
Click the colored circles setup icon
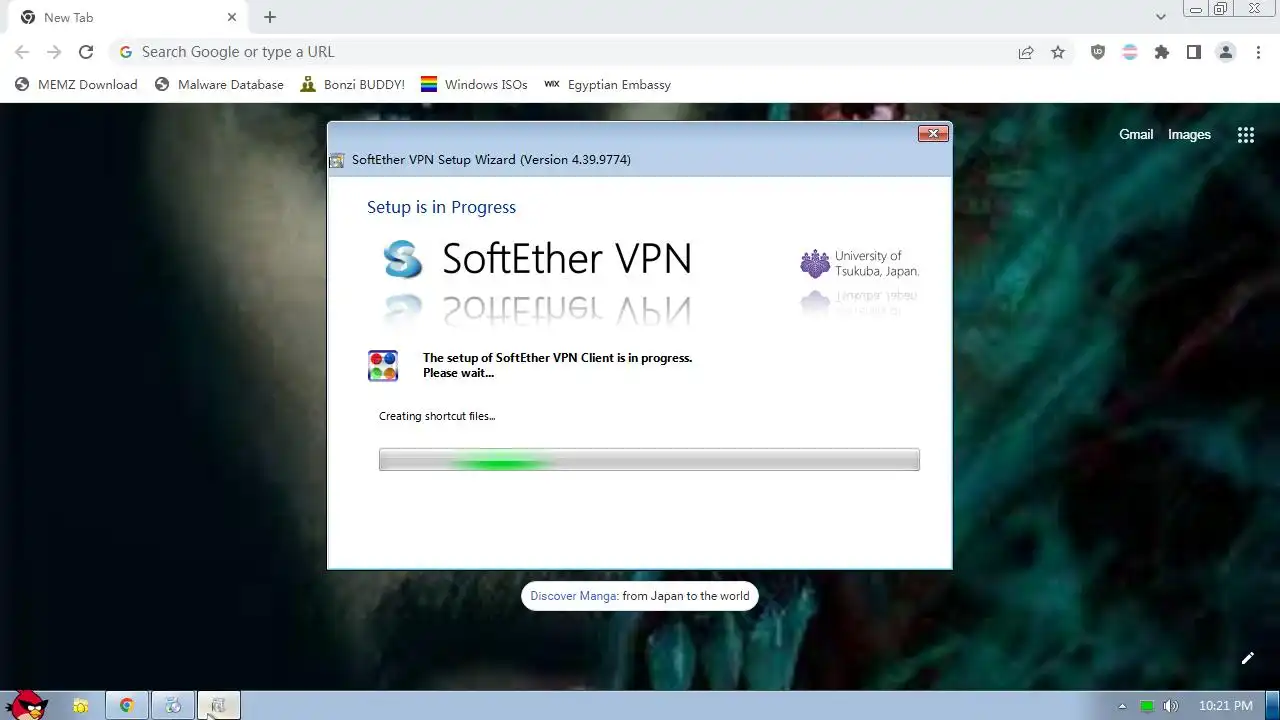point(383,365)
